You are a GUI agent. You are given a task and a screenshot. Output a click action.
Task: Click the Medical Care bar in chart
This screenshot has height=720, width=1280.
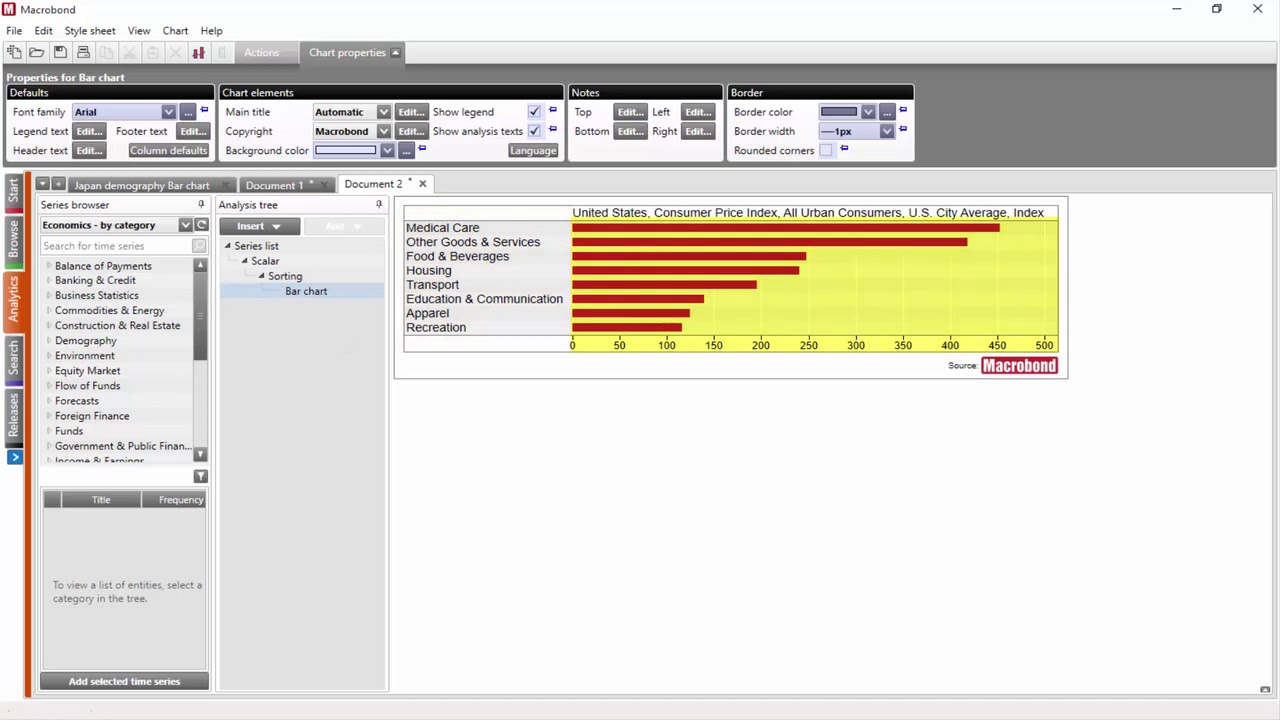(785, 228)
